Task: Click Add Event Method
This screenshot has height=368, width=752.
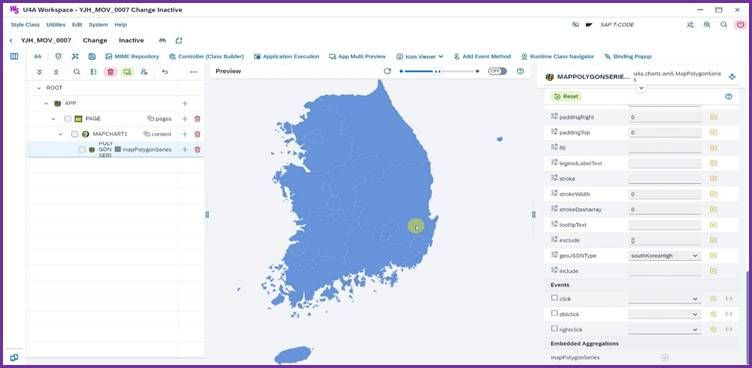Action: [x=482, y=56]
